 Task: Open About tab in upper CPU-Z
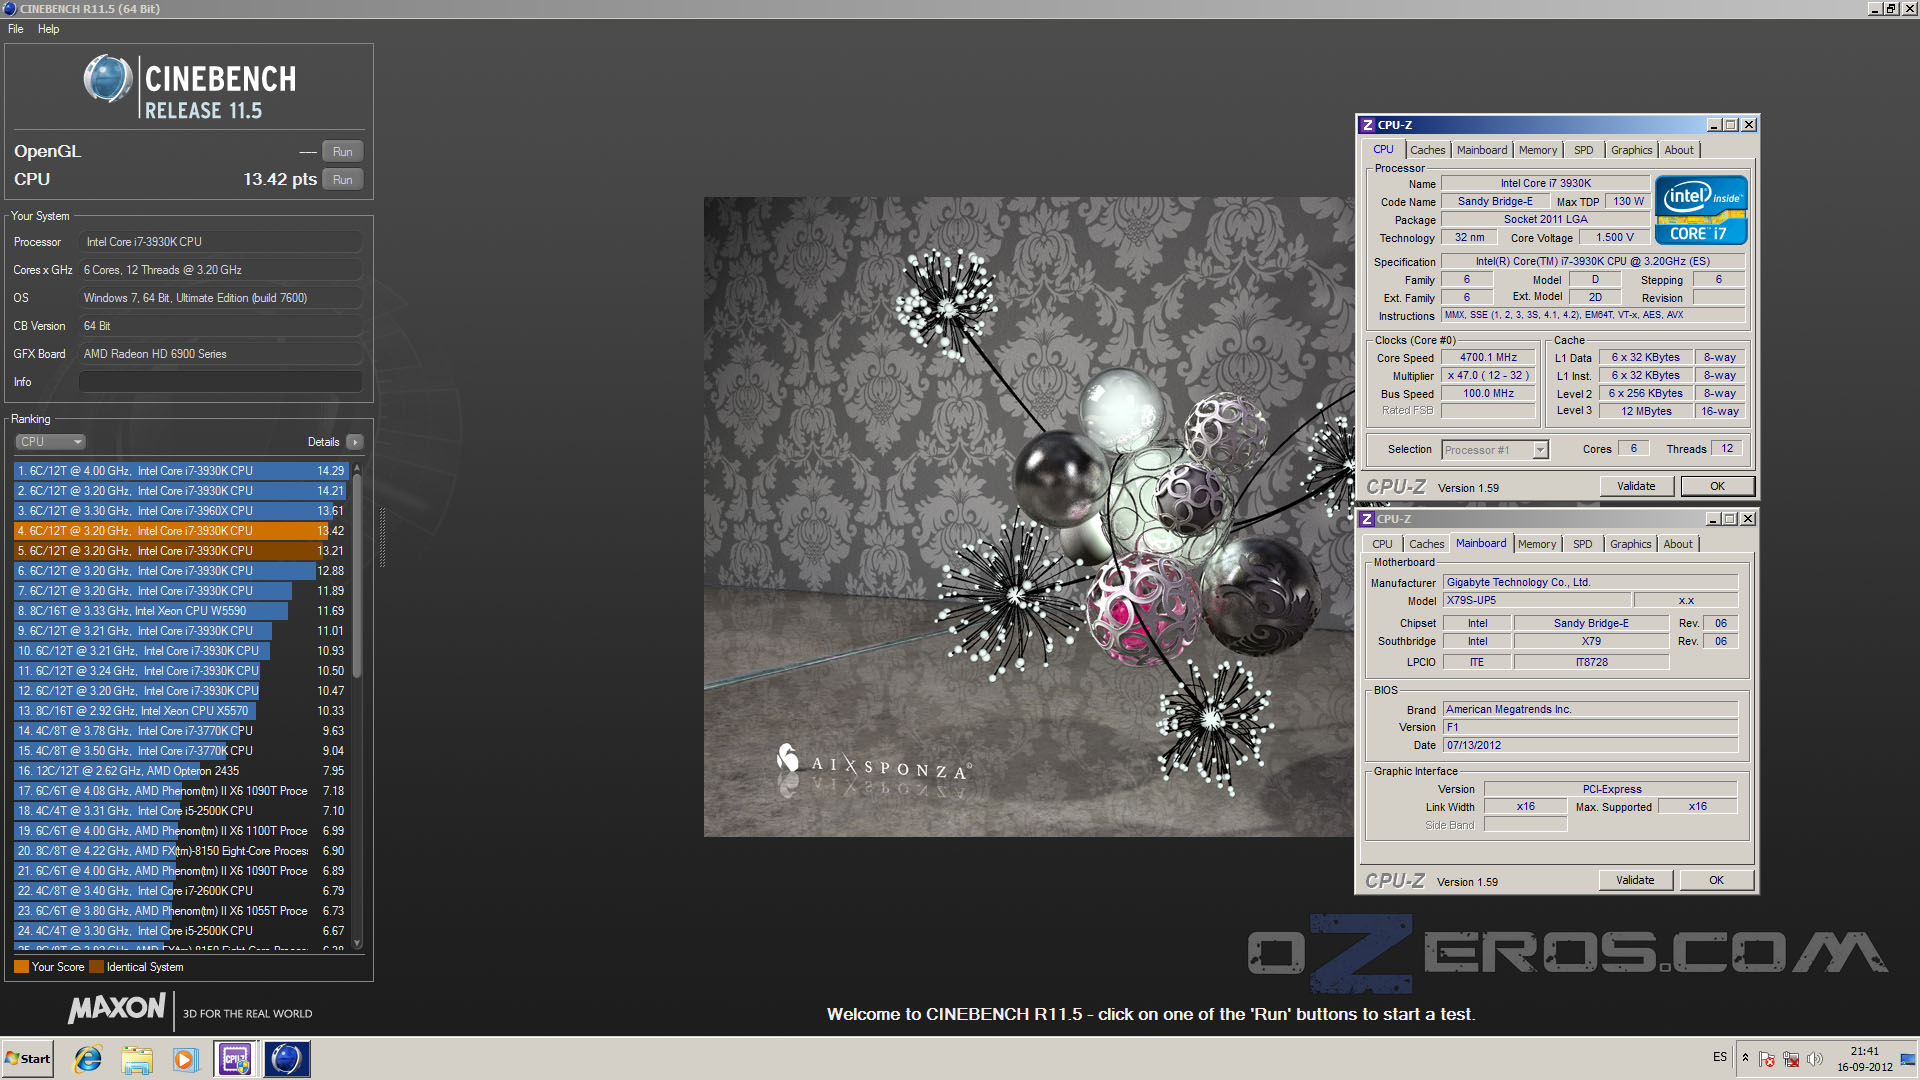pyautogui.click(x=1679, y=150)
